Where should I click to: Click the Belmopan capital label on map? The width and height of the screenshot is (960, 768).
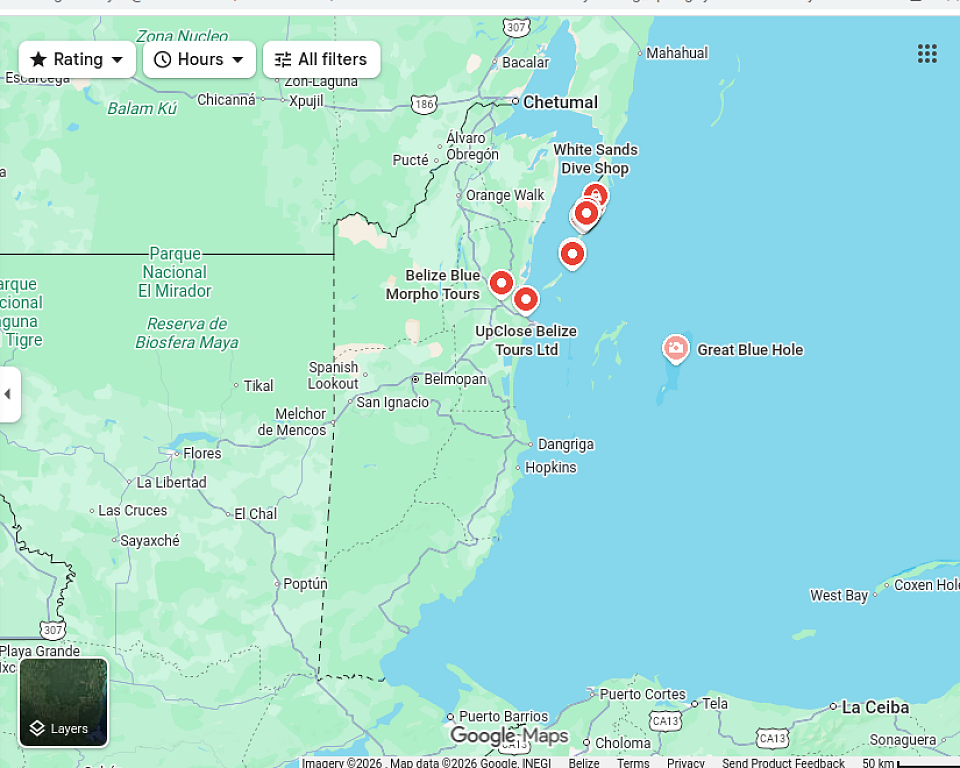(x=455, y=380)
